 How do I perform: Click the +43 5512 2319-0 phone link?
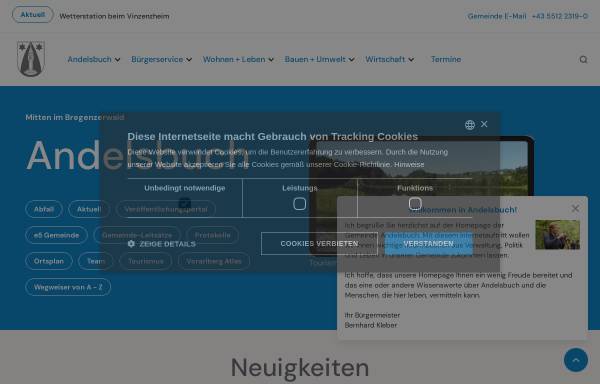coord(559,16)
